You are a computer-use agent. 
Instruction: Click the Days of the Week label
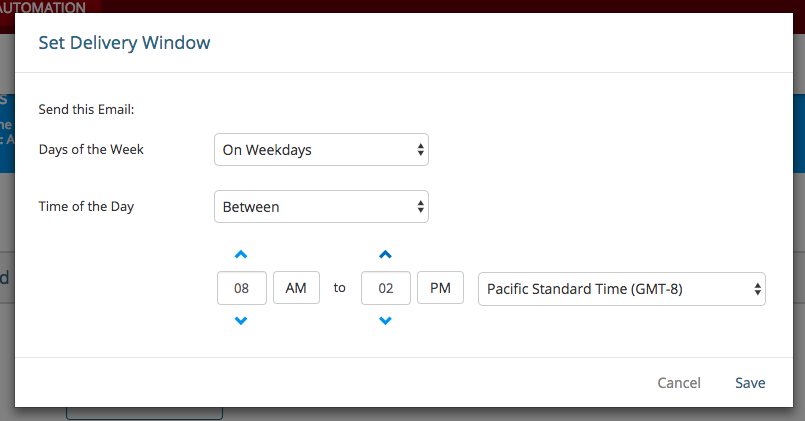click(x=91, y=150)
